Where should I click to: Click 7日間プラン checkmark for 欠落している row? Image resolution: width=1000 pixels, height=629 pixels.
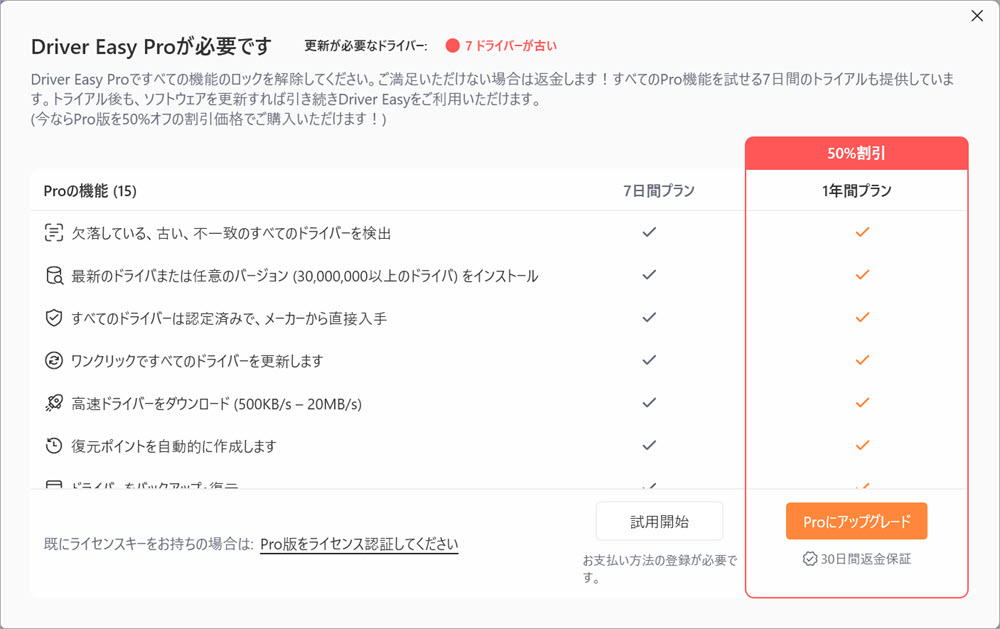(x=649, y=232)
